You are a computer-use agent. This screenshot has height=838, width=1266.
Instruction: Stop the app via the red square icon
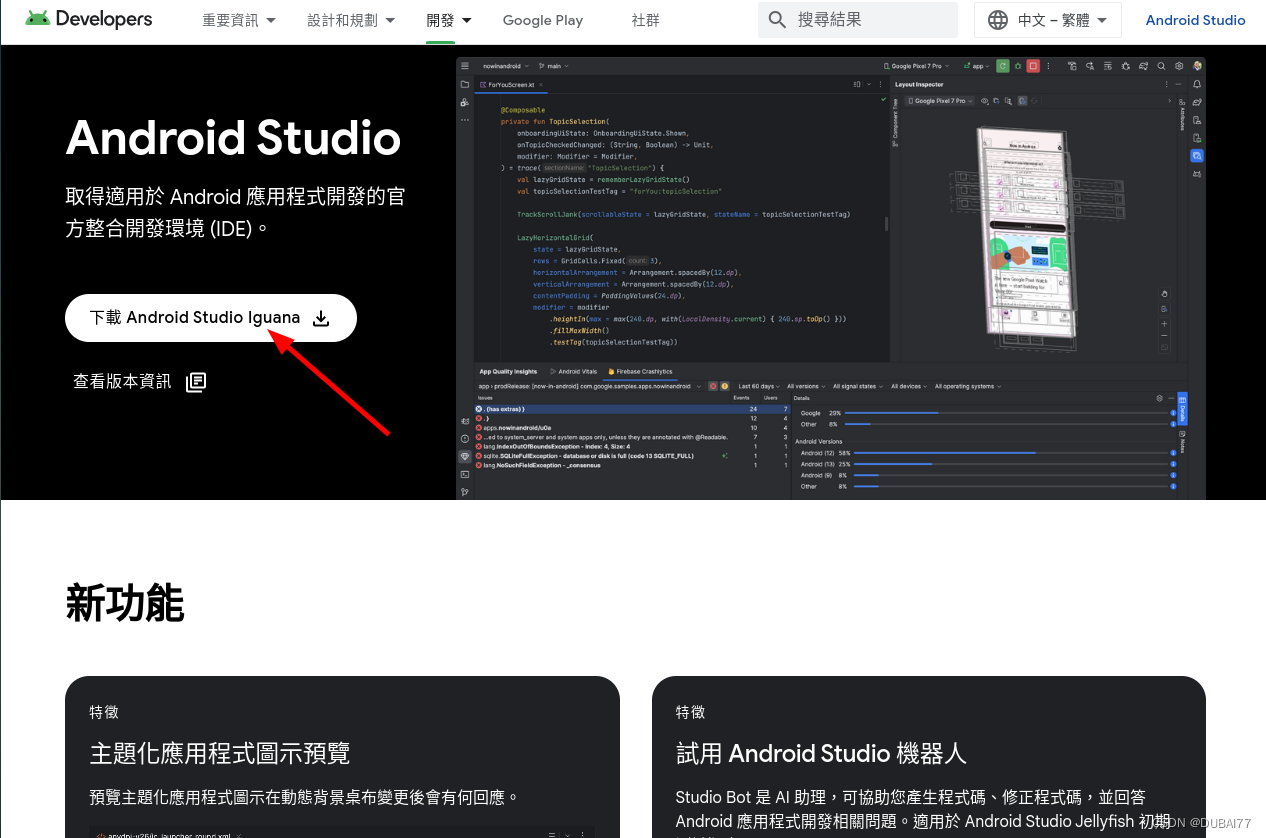click(x=1032, y=66)
